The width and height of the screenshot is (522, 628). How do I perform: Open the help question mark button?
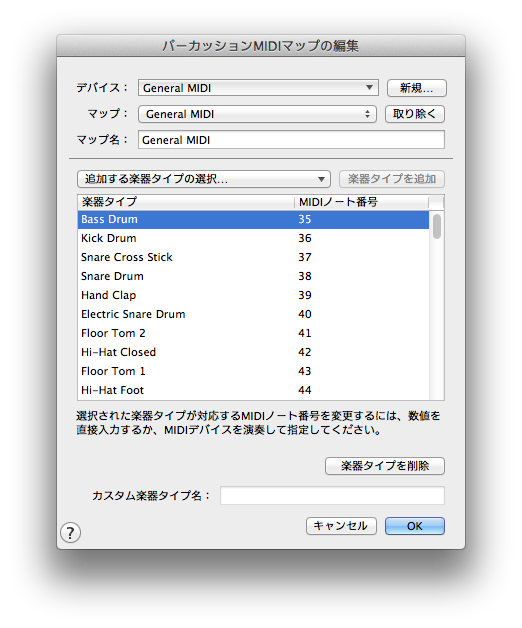pyautogui.click(x=71, y=532)
